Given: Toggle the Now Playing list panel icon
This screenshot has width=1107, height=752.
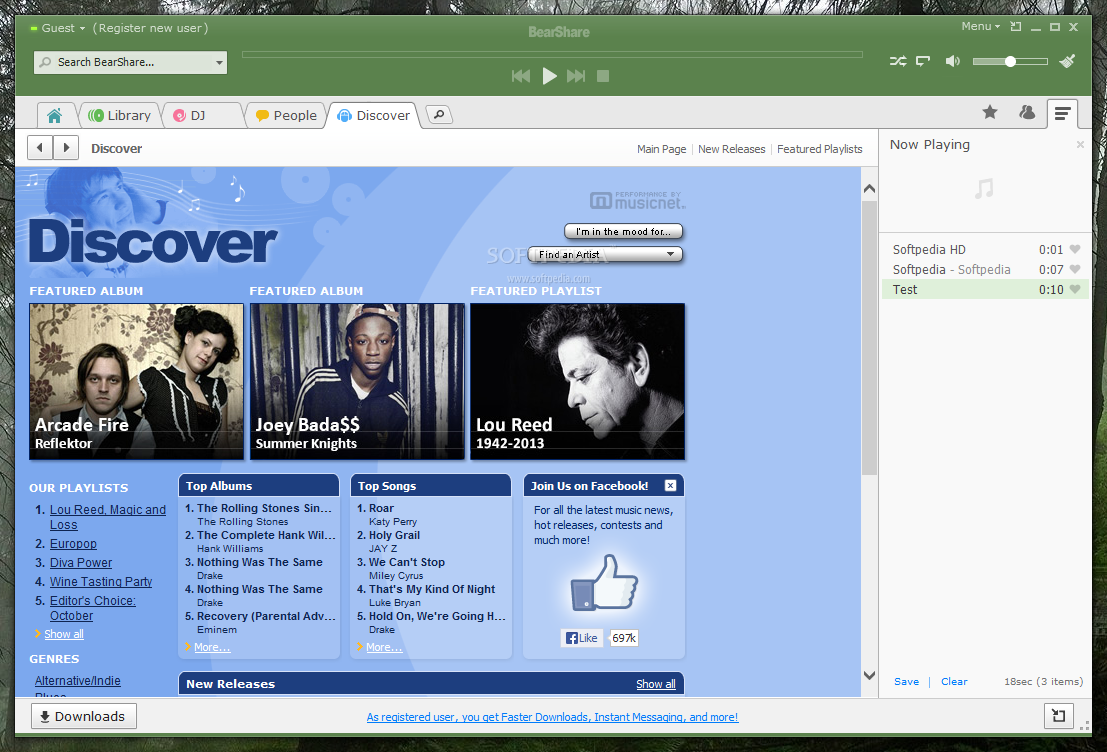Looking at the screenshot, I should click(1062, 113).
